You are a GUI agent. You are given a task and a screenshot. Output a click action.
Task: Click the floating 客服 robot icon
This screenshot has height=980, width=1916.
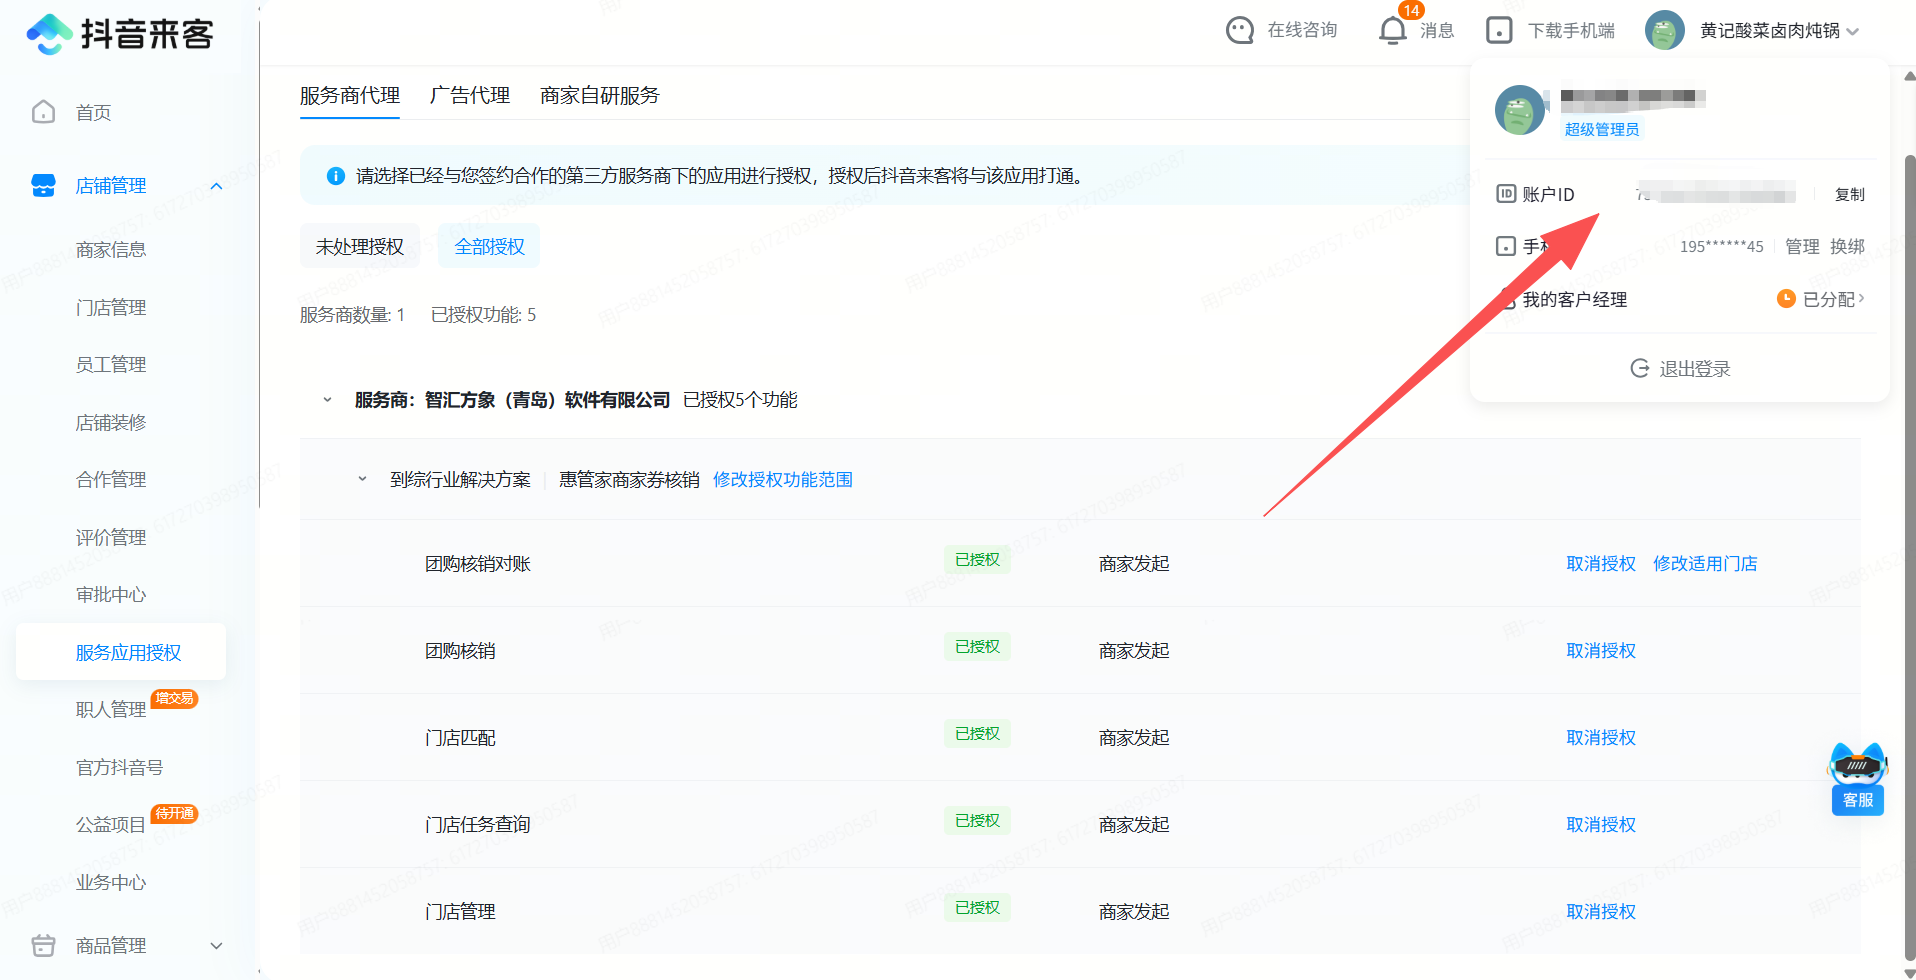click(x=1857, y=769)
